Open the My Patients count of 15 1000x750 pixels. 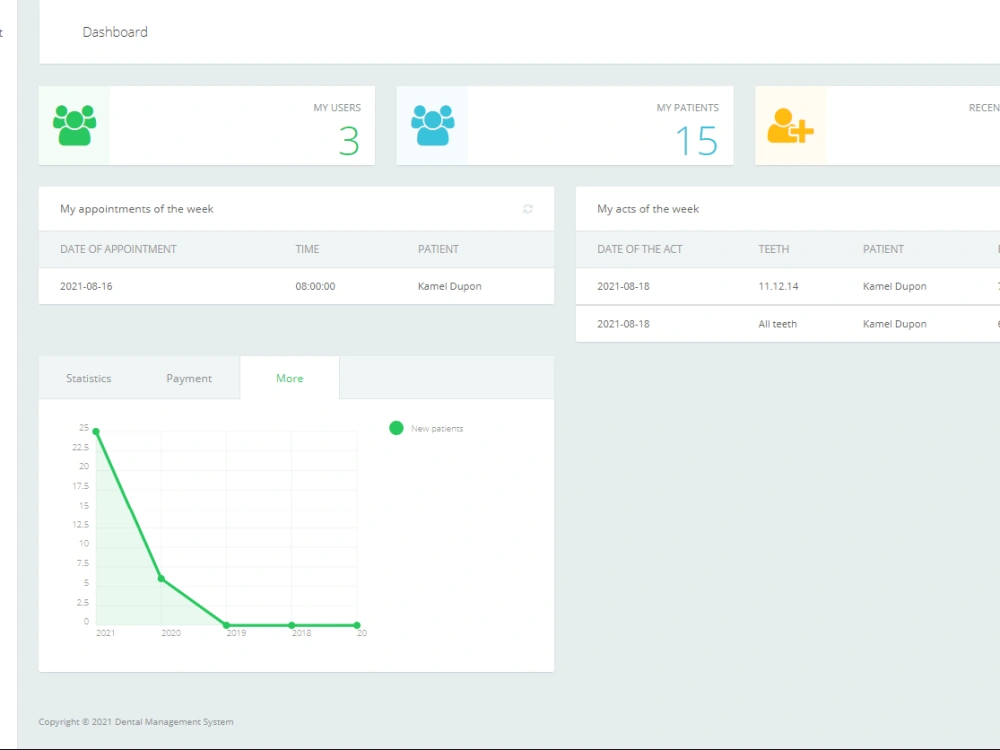coord(696,141)
